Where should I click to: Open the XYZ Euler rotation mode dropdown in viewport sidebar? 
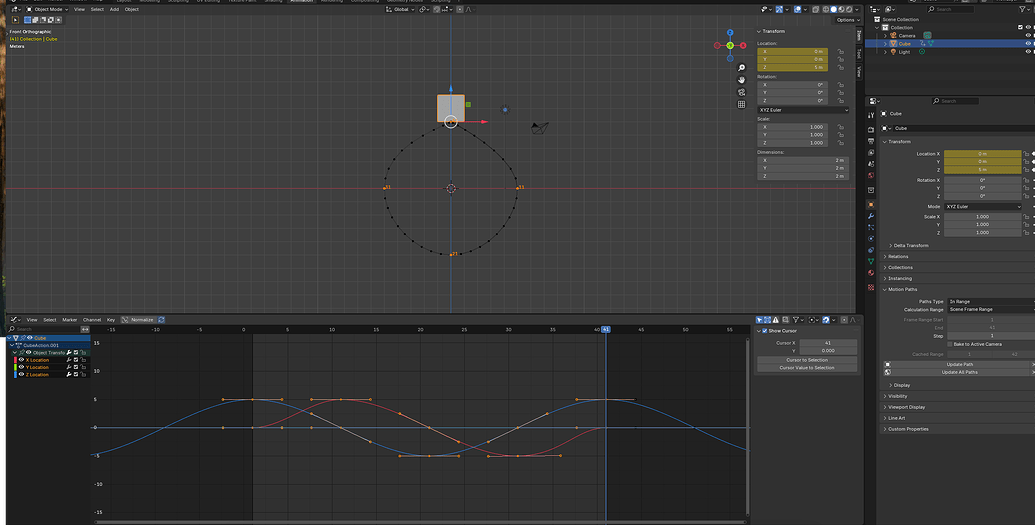point(803,110)
